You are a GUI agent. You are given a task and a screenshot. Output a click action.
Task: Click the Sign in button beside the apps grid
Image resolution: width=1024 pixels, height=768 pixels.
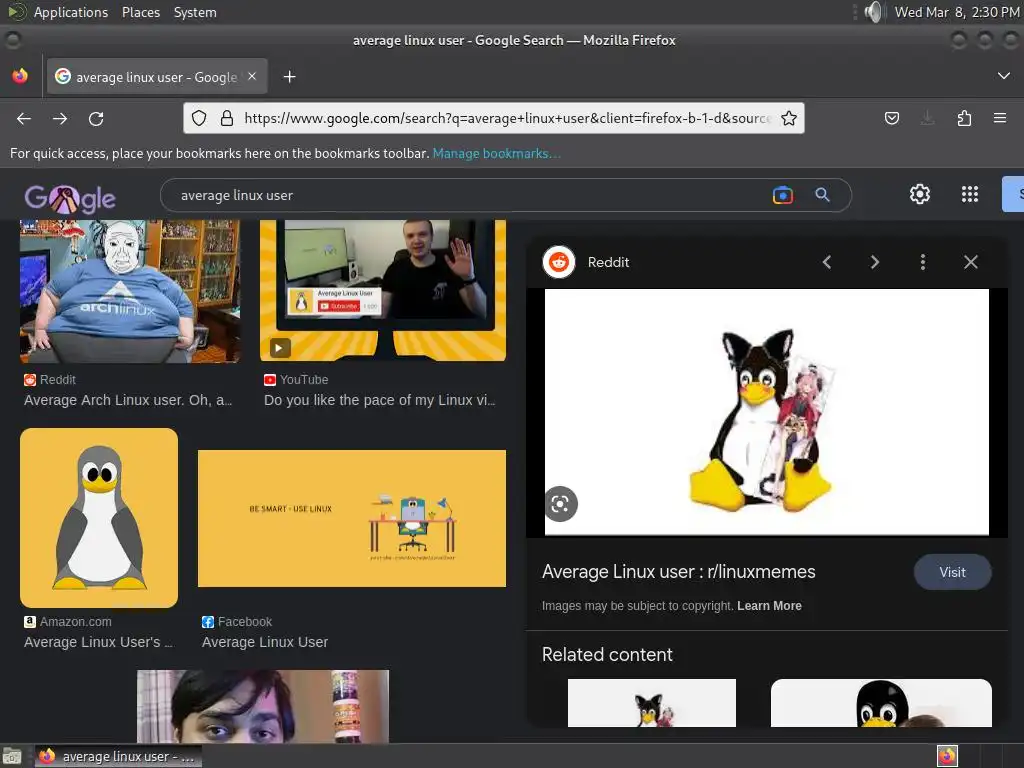click(x=1013, y=194)
